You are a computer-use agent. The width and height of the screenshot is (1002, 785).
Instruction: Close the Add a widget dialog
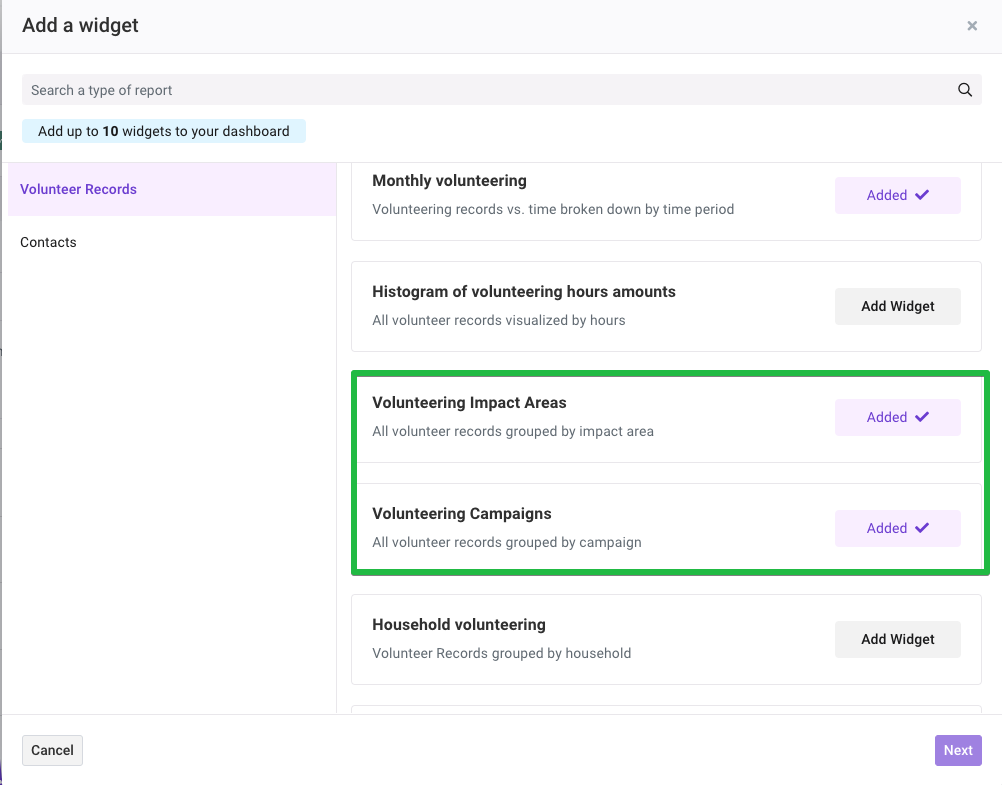[x=972, y=26]
